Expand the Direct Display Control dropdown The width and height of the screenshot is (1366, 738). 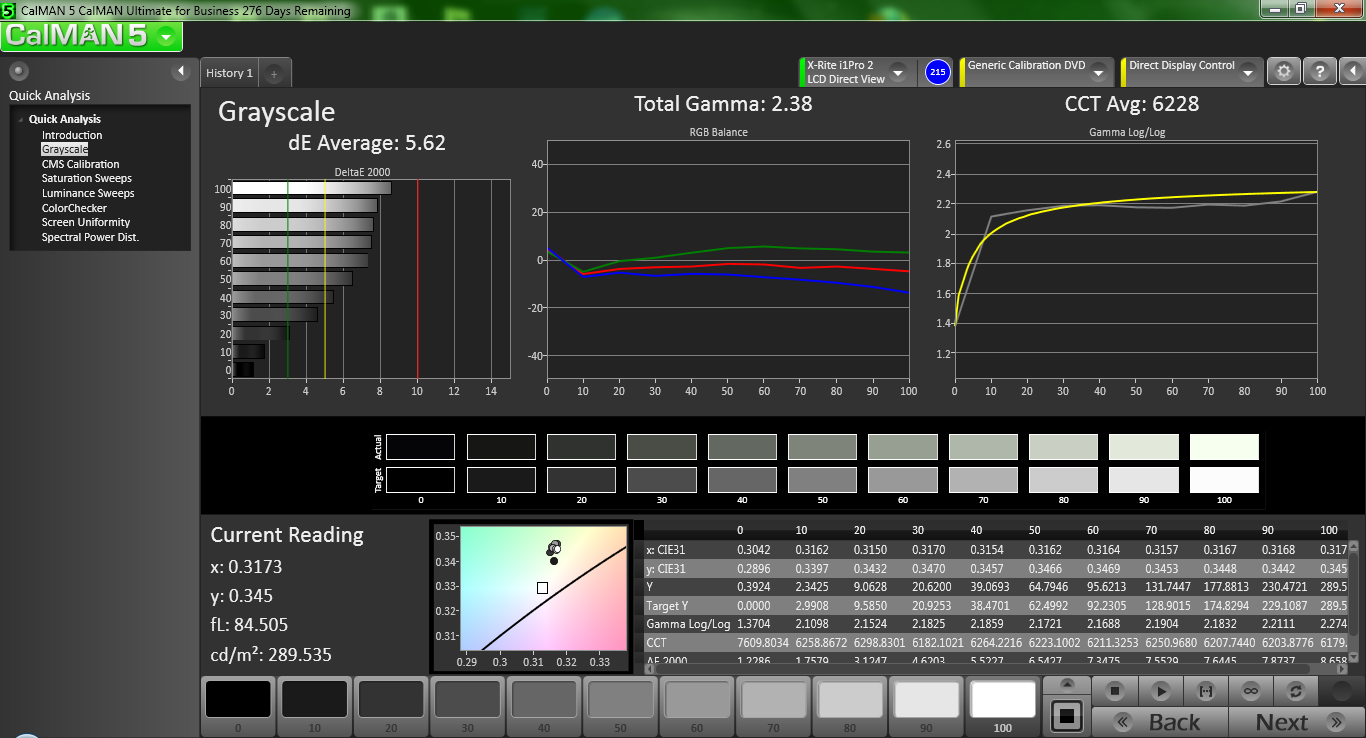1248,73
